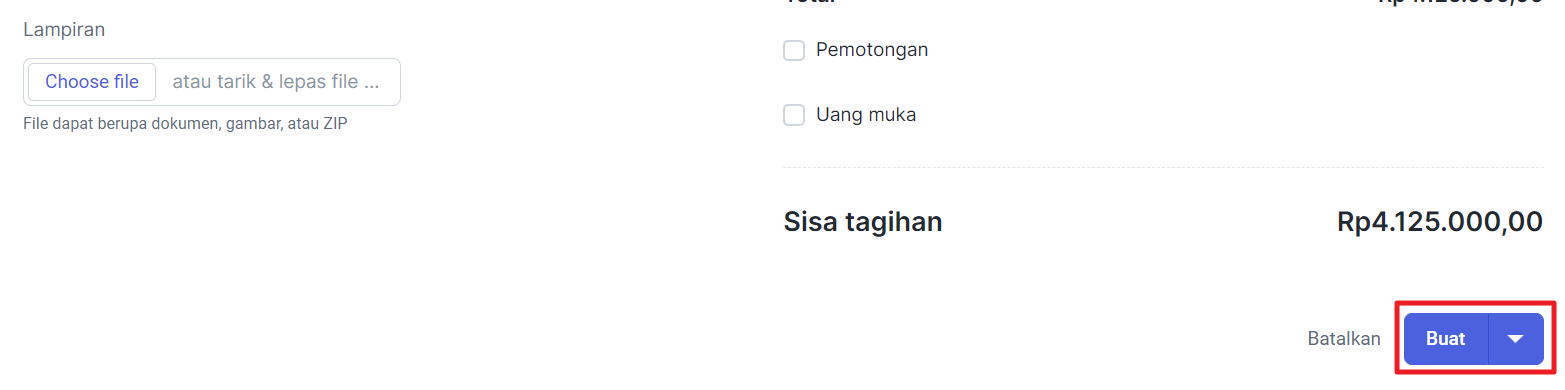Click the Lampiran field label

pos(64,29)
